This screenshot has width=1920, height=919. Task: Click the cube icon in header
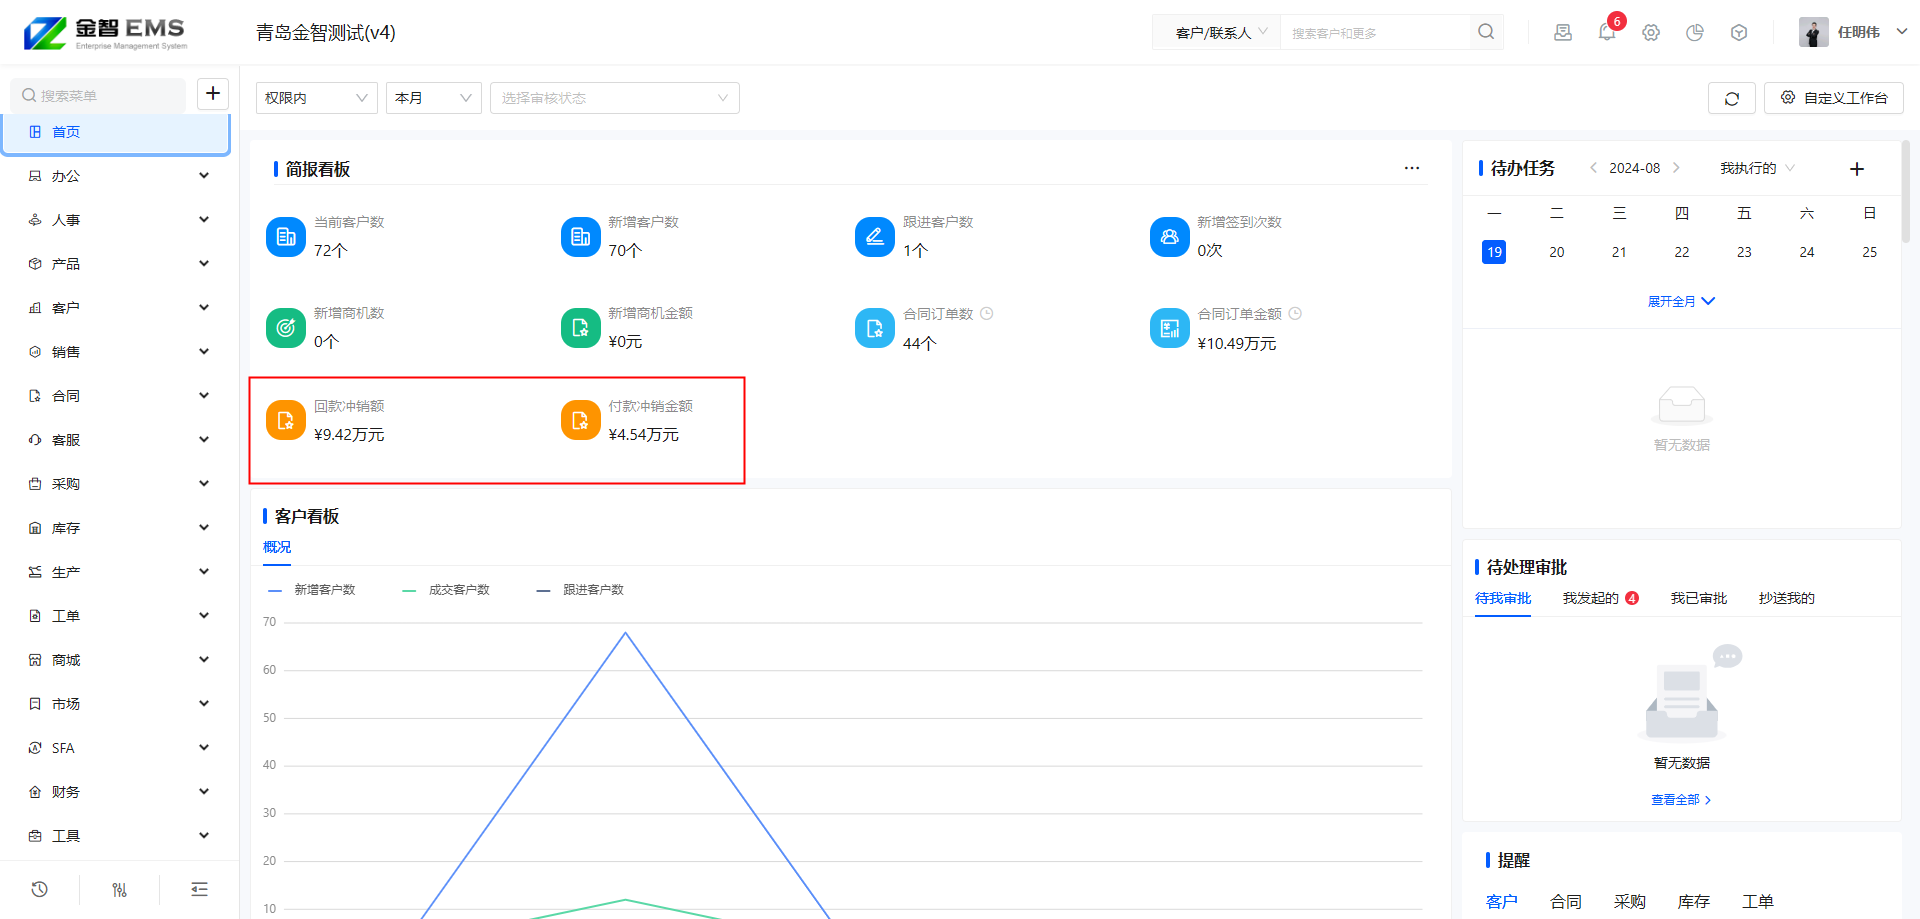click(x=1739, y=32)
